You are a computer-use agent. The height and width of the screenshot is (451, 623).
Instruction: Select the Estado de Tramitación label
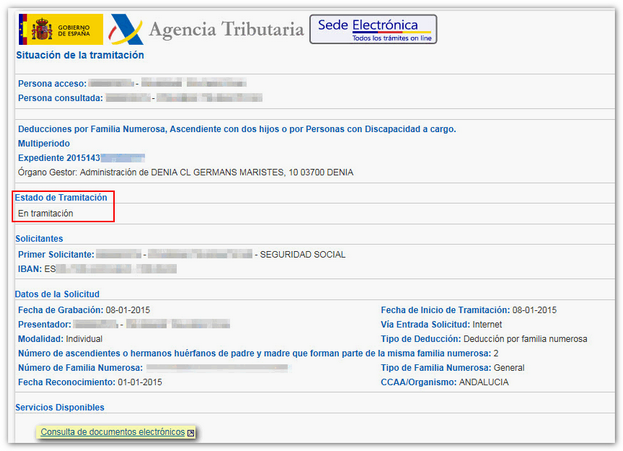61,198
